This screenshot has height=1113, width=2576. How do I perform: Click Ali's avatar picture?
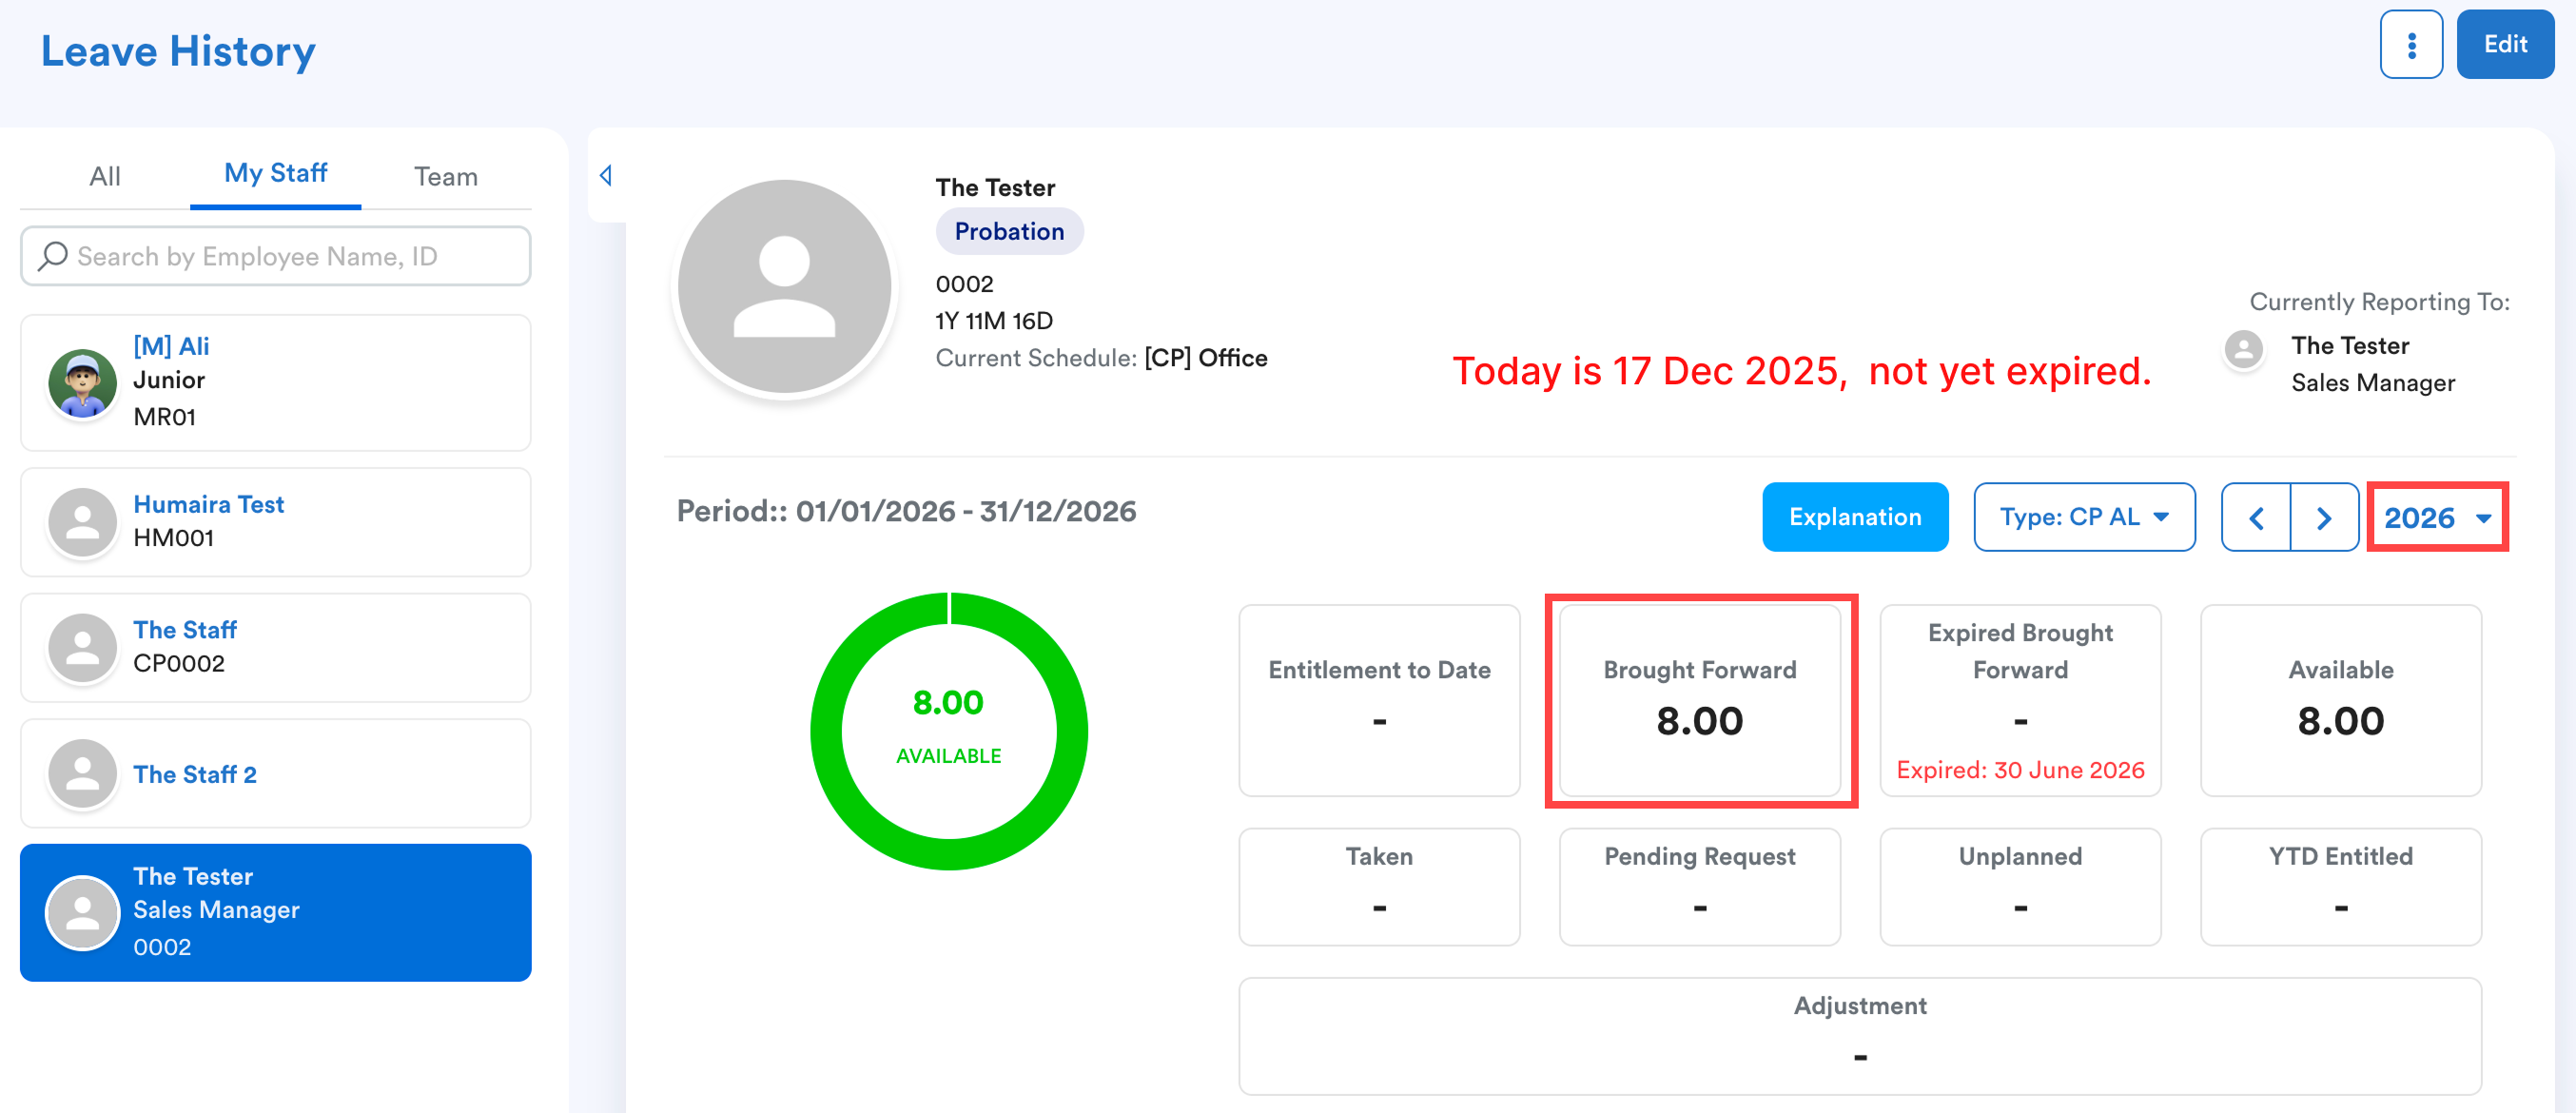pos(82,382)
